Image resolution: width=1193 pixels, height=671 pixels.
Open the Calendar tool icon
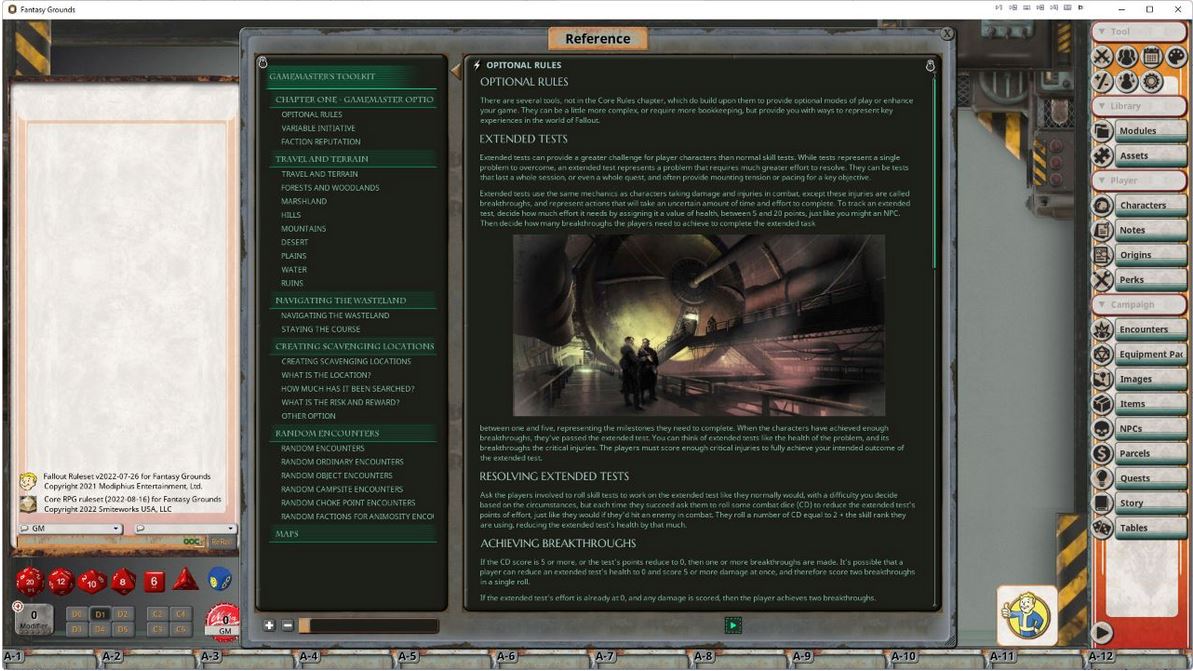tap(1150, 55)
